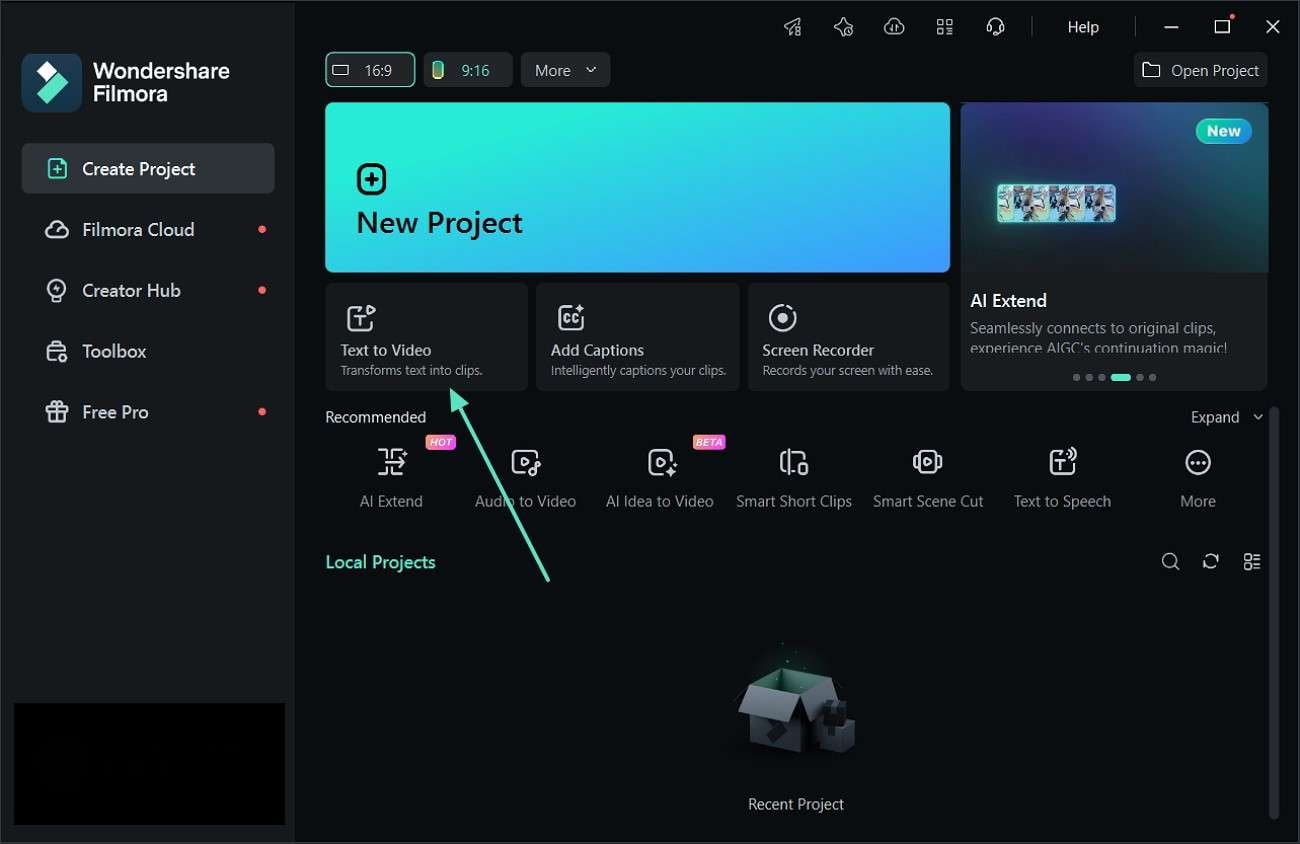Open the Add Captions tool
The image size is (1300, 844).
click(x=637, y=337)
